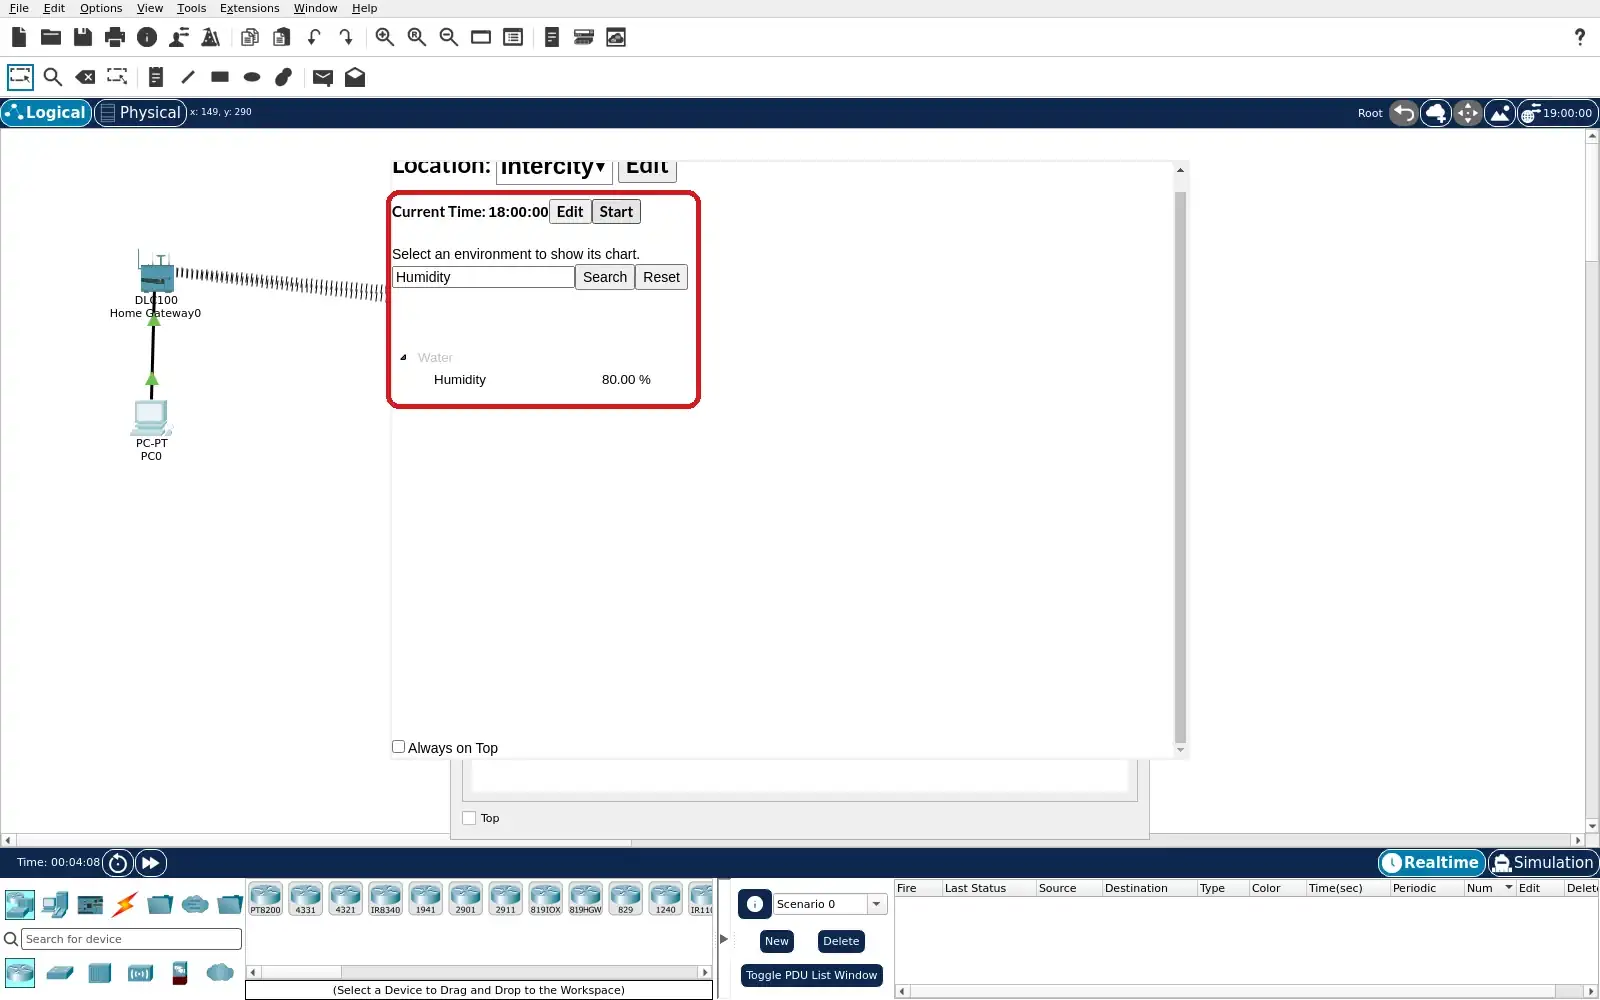Open the Extensions menu
1600x1000 pixels.
(249, 8)
